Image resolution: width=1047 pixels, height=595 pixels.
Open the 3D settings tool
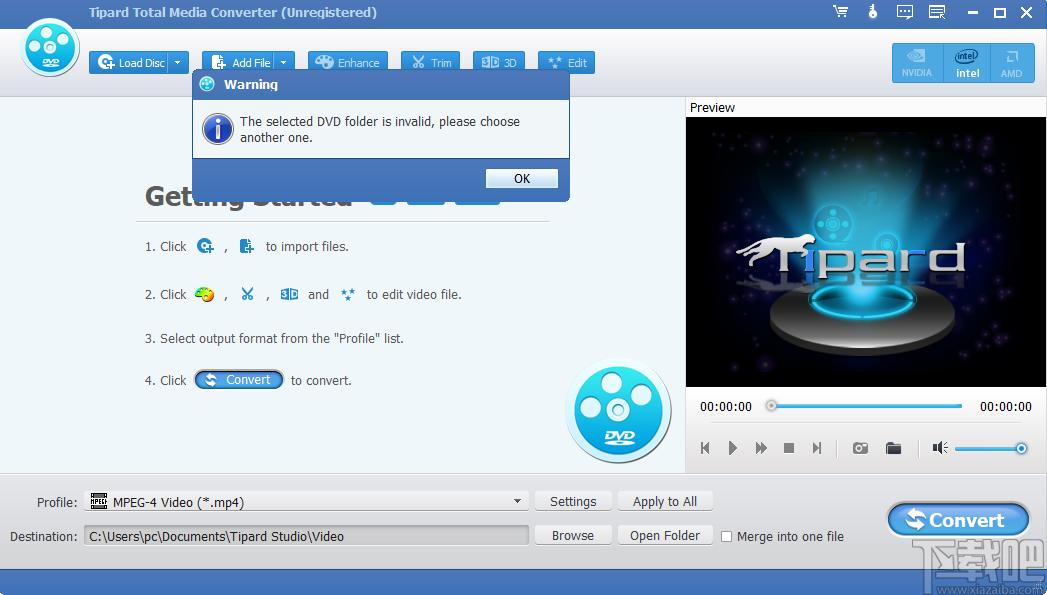point(499,63)
